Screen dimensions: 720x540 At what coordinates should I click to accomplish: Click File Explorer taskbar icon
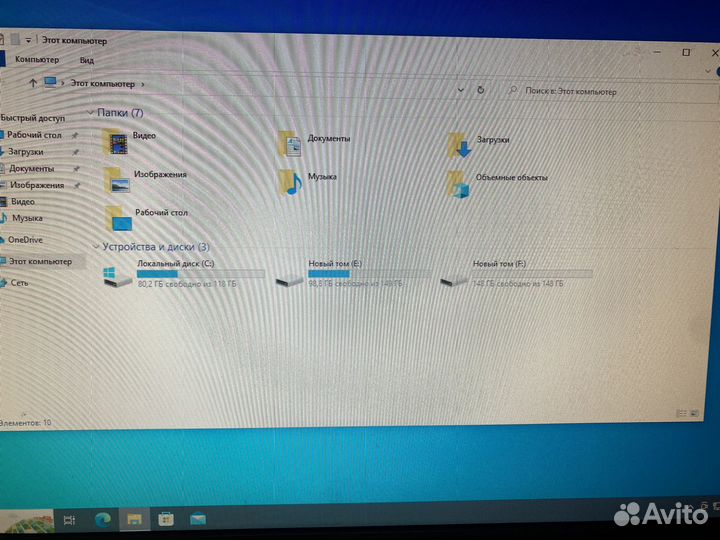(135, 519)
